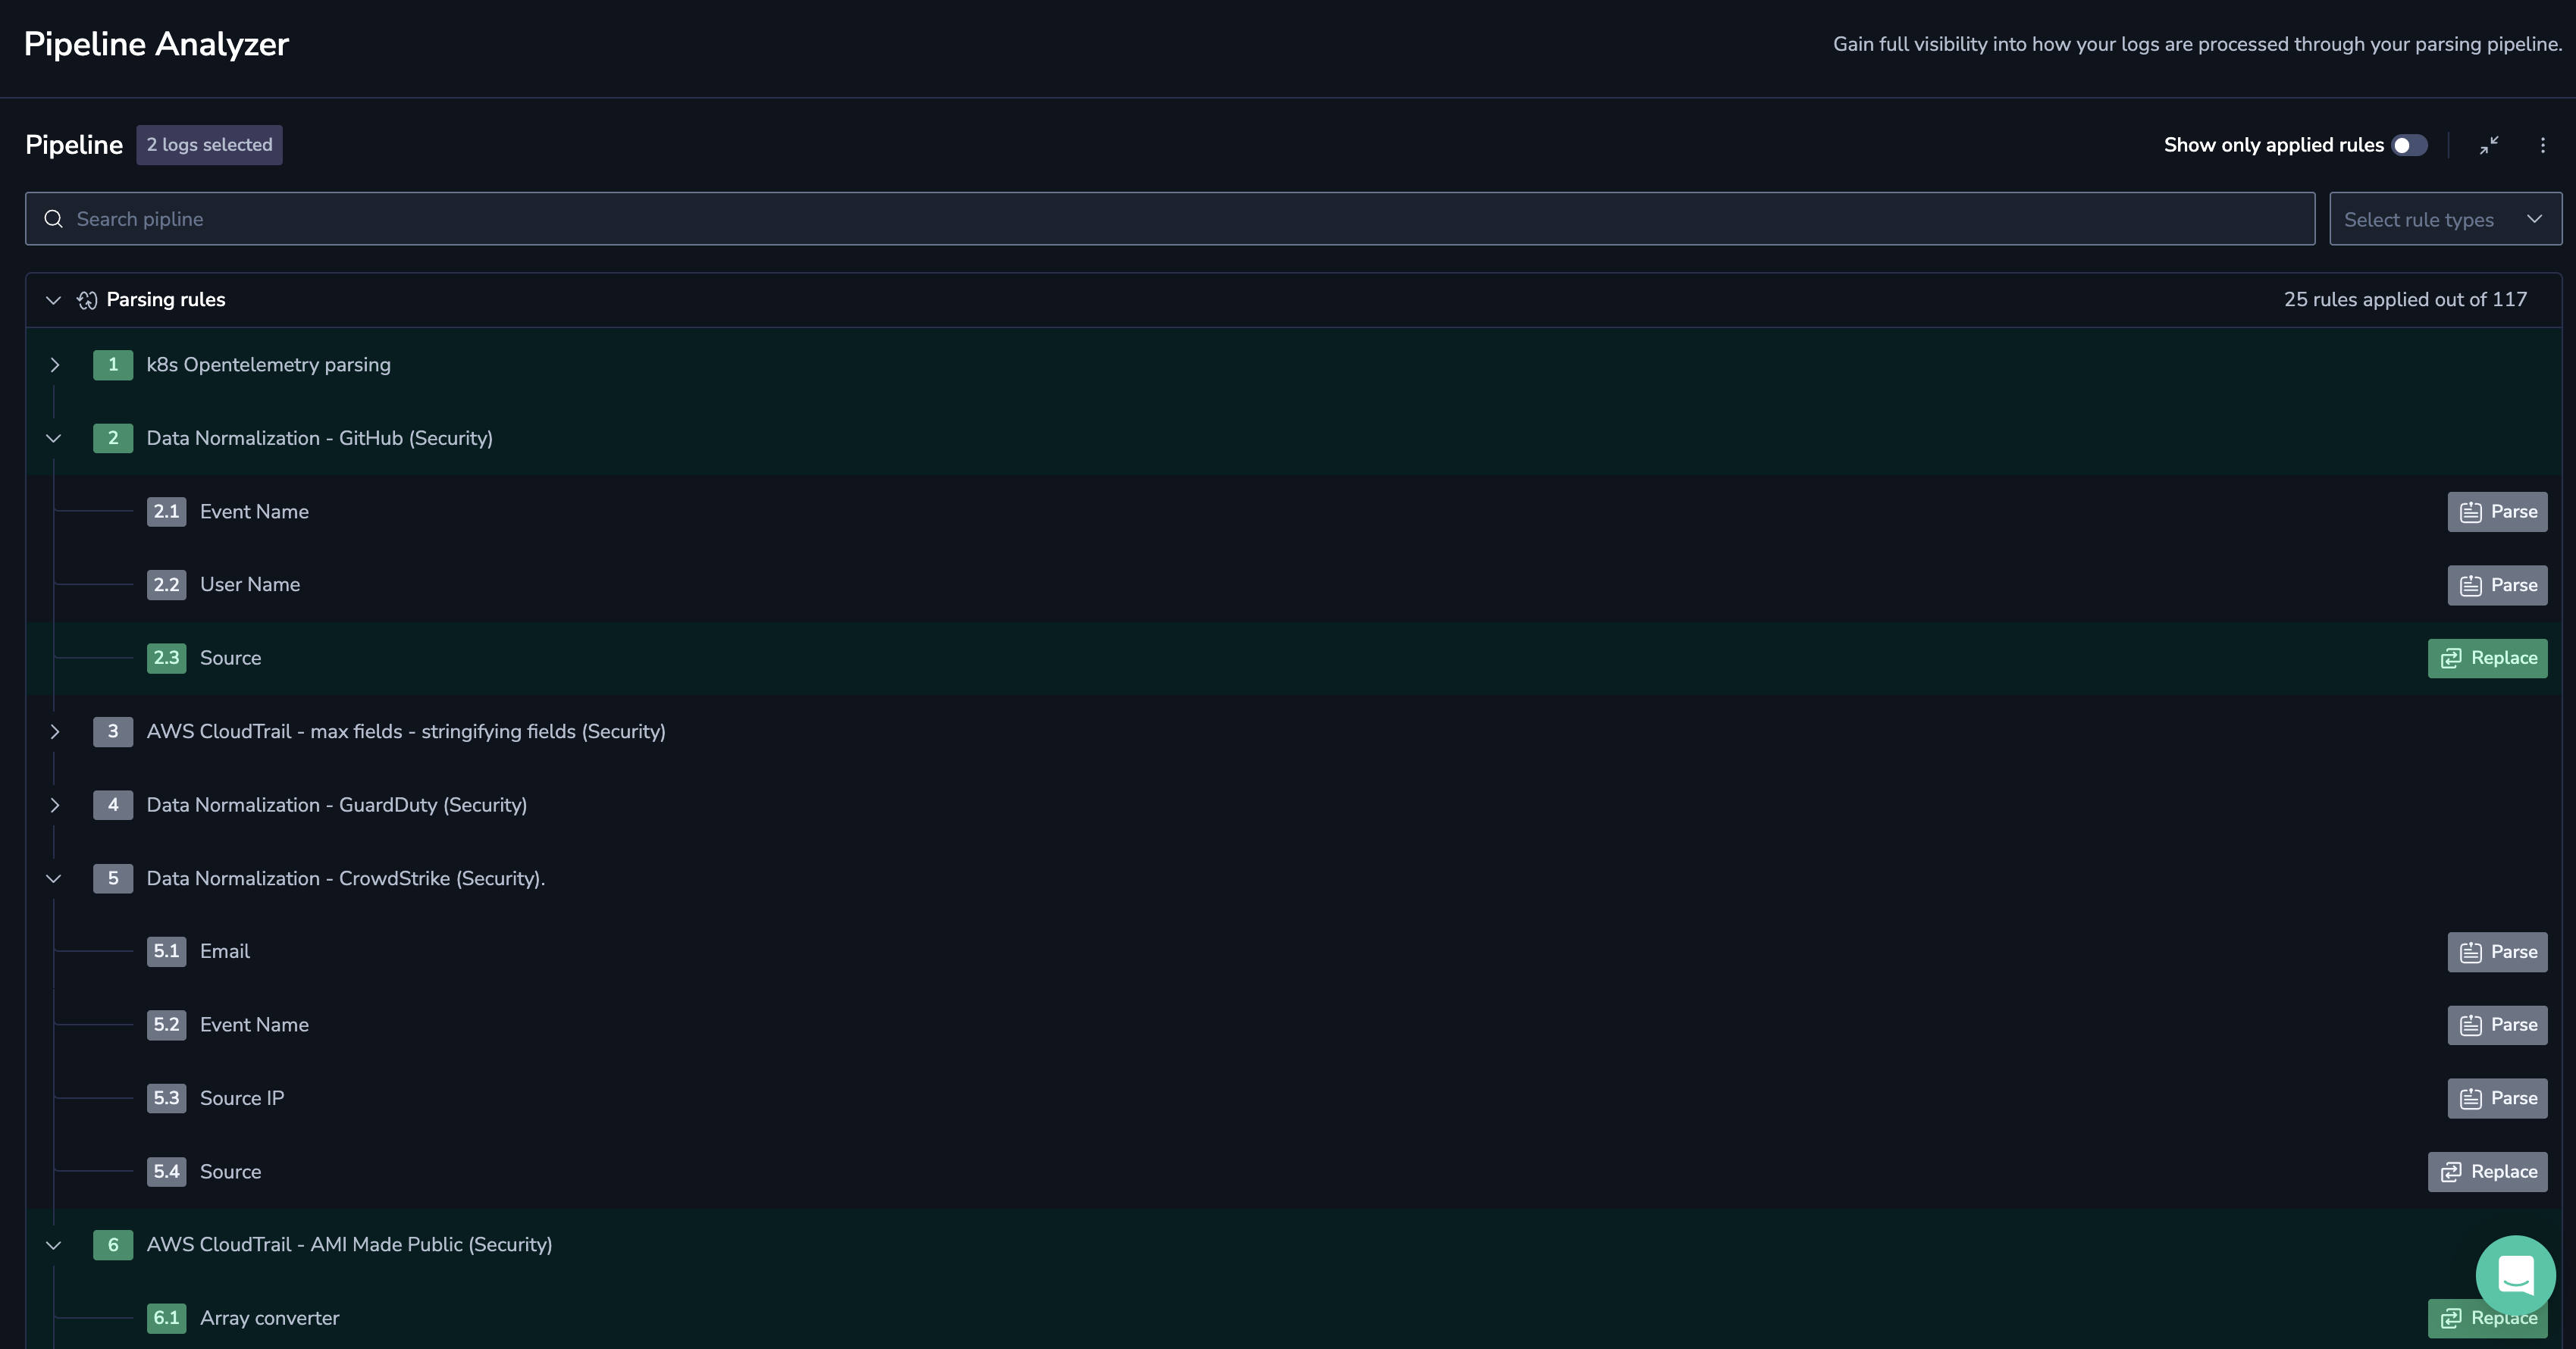Click the 5.1 rule badge

click(166, 952)
